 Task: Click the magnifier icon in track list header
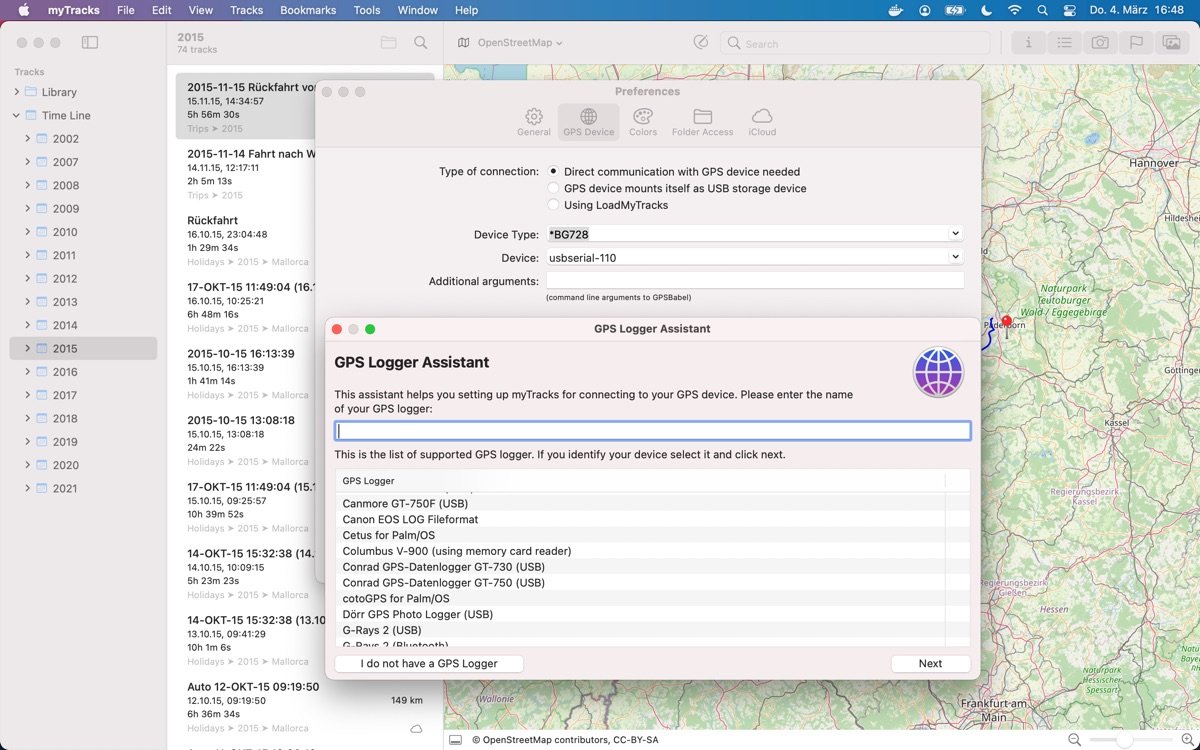421,43
